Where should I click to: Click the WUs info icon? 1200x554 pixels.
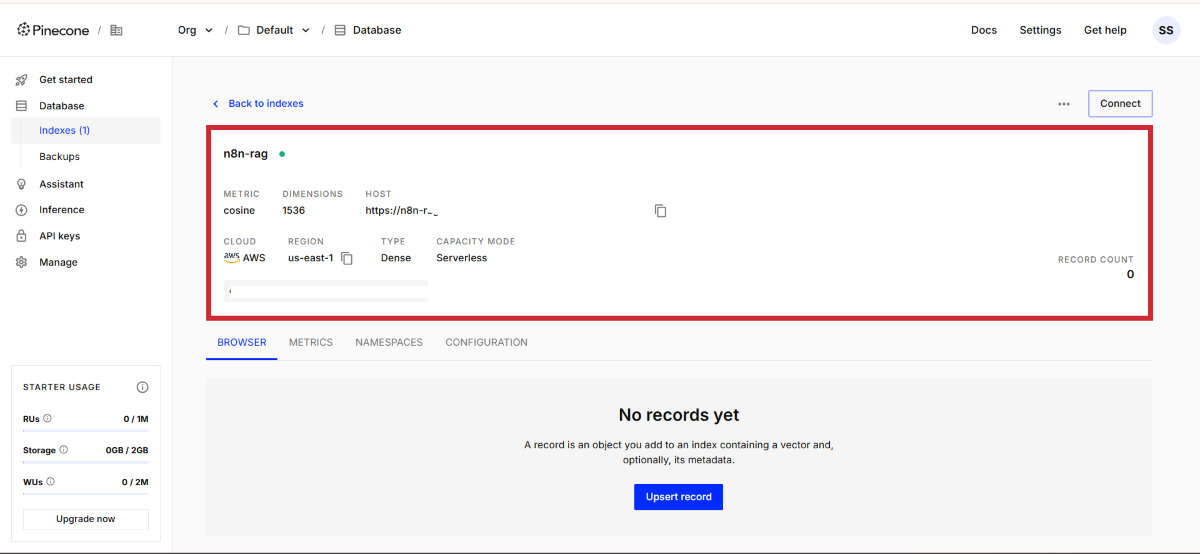(x=51, y=482)
